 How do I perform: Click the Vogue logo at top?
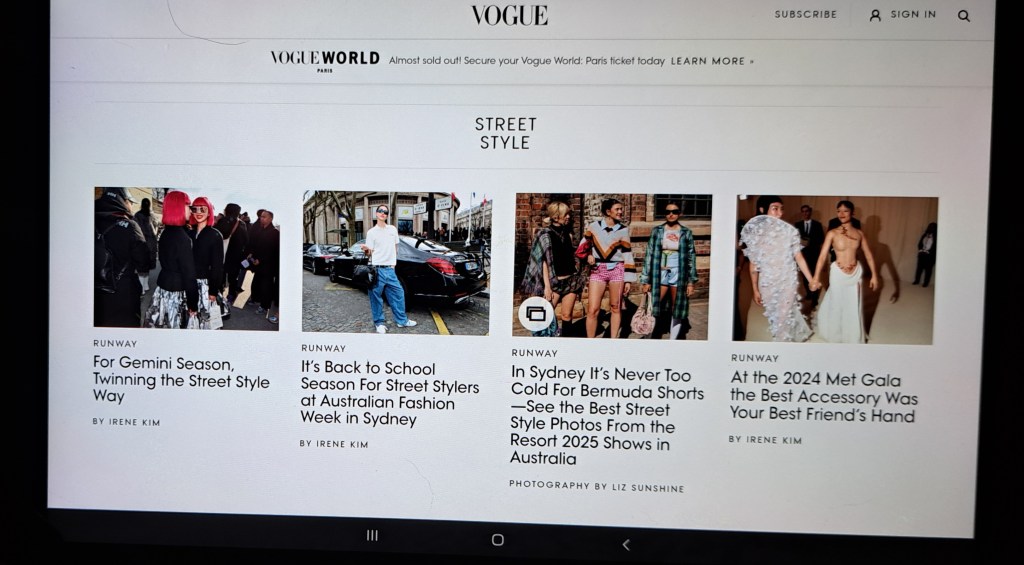coord(509,15)
